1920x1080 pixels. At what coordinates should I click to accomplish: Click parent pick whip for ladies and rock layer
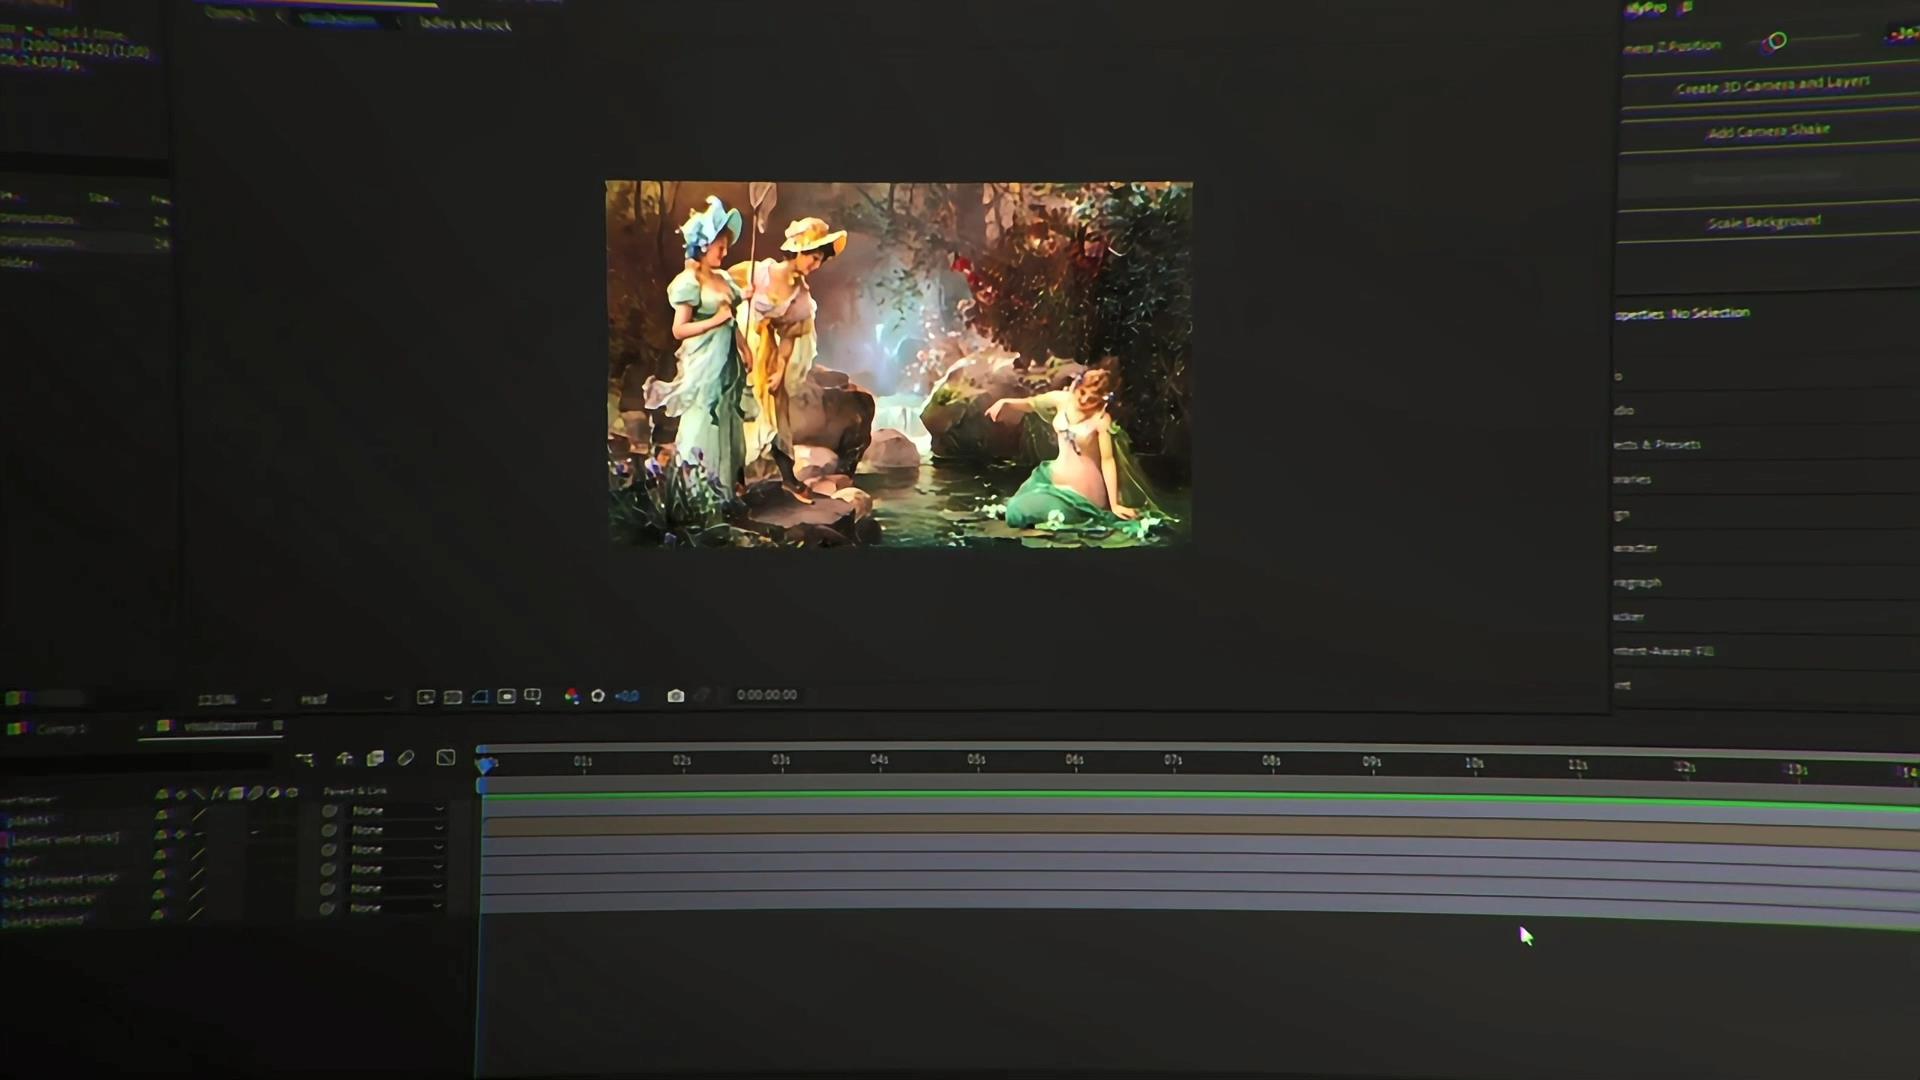[329, 830]
